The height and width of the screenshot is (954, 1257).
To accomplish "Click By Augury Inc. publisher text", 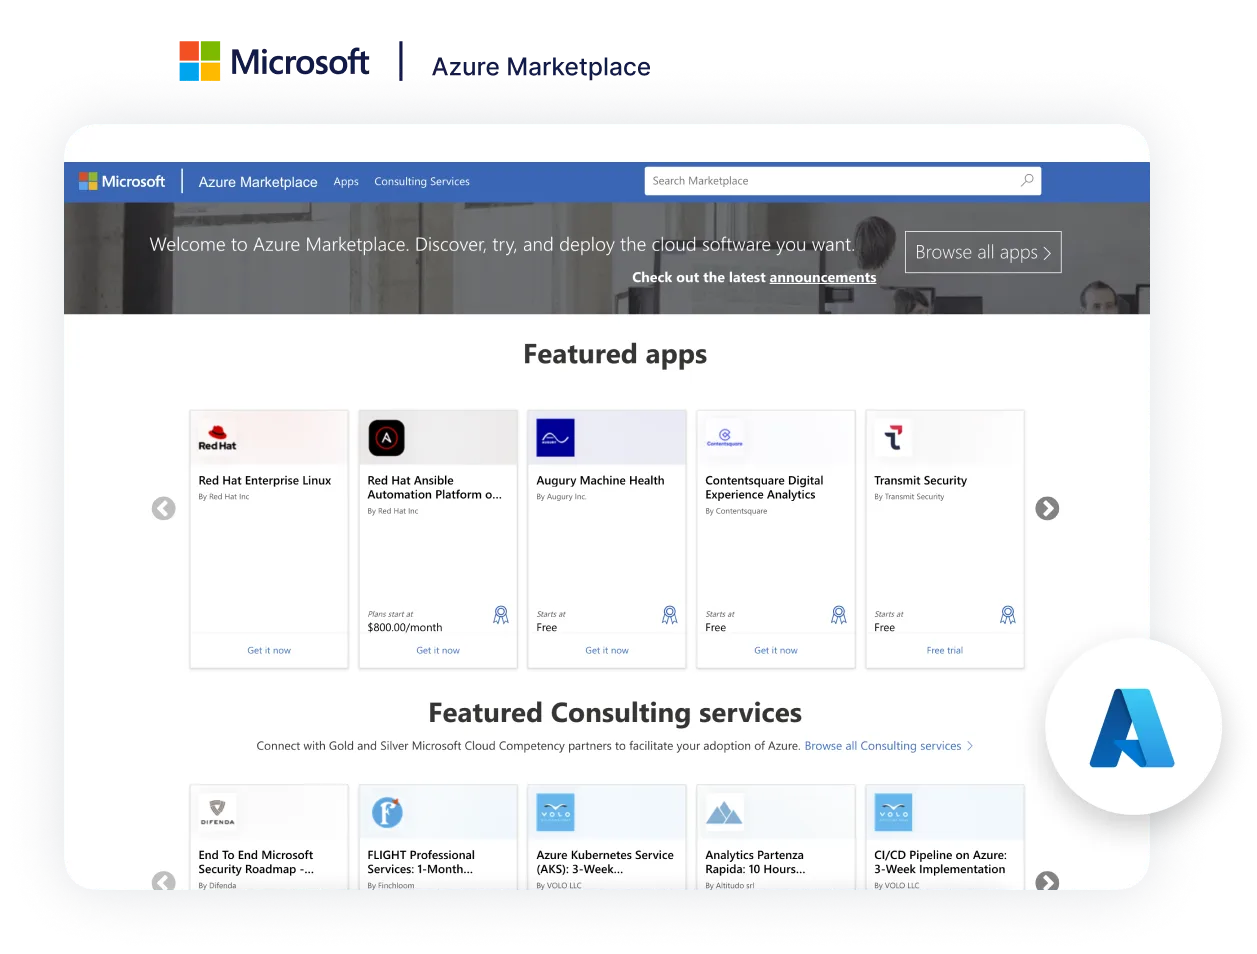I will [561, 497].
